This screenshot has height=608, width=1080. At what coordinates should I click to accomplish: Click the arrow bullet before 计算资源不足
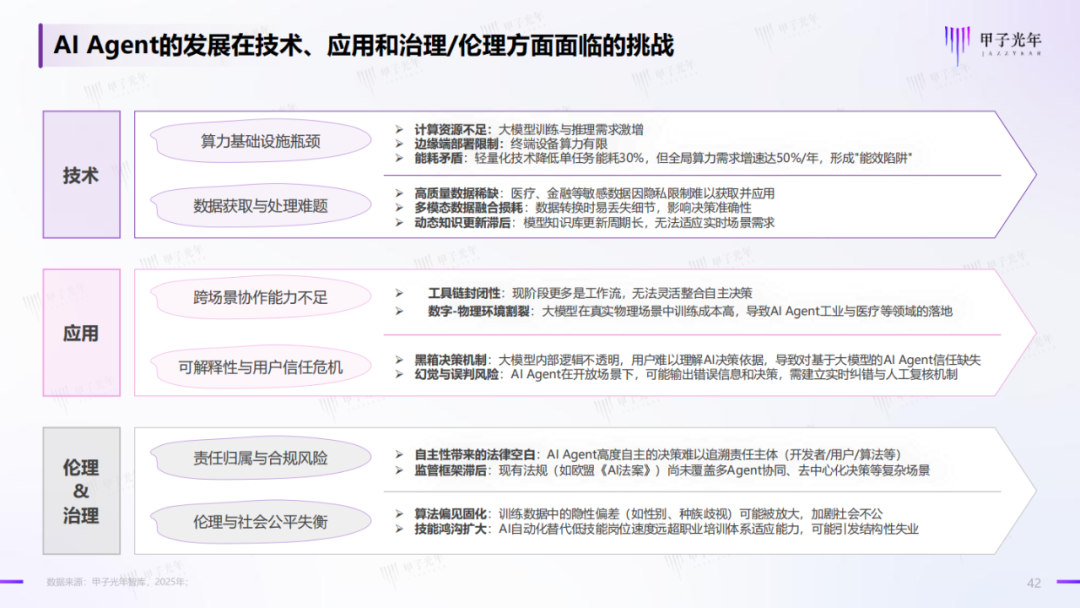click(x=399, y=129)
